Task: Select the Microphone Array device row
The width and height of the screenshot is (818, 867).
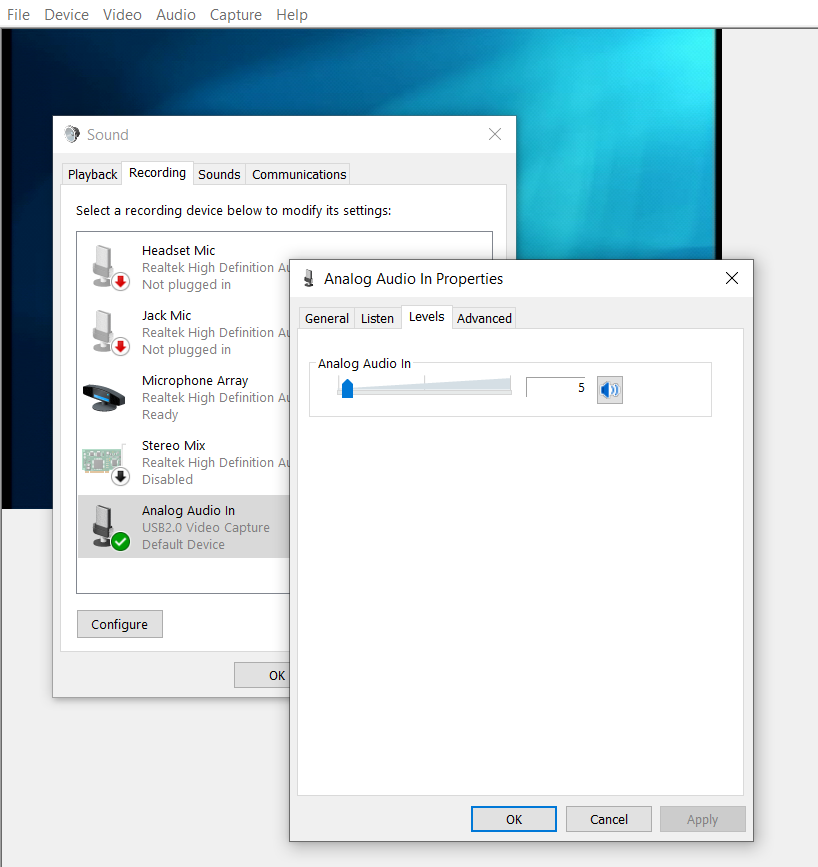Action: [184, 398]
